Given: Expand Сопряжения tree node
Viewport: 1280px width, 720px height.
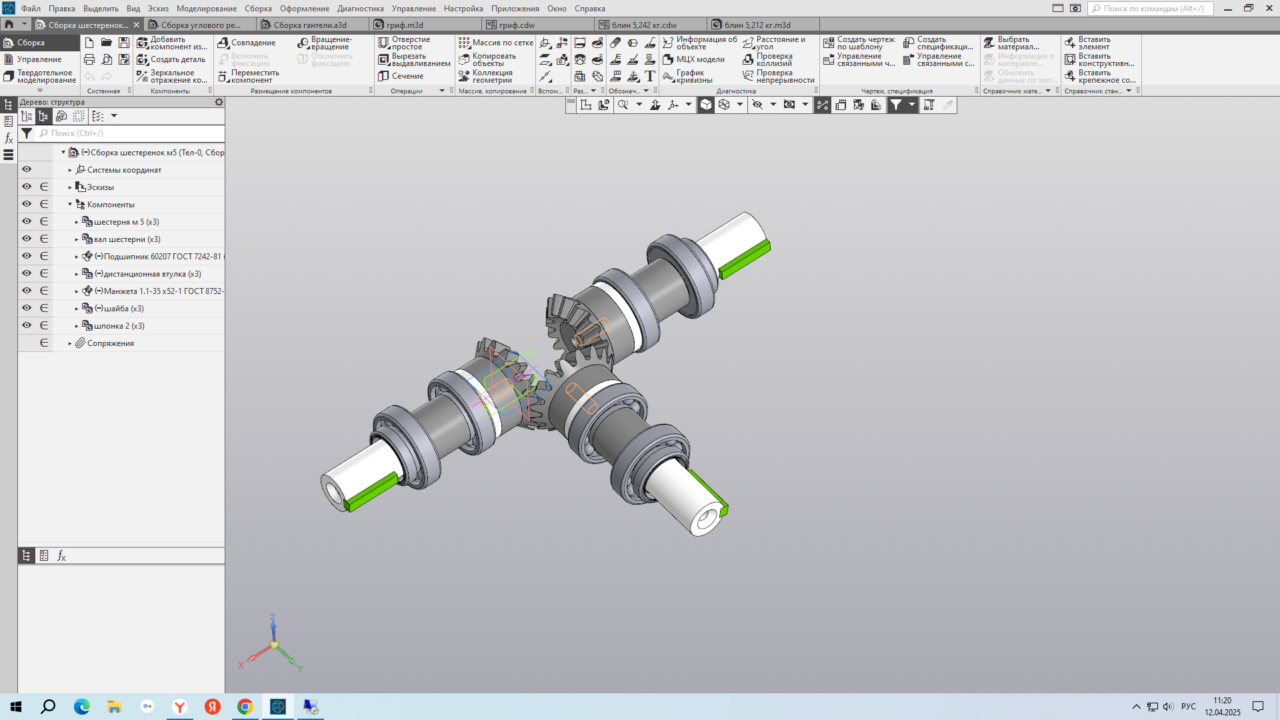Looking at the screenshot, I should (x=70, y=343).
